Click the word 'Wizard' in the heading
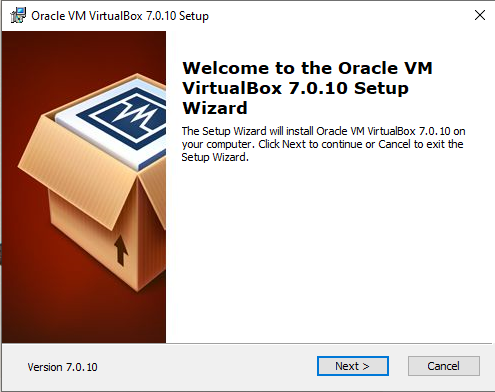495x392 pixels. coord(215,108)
